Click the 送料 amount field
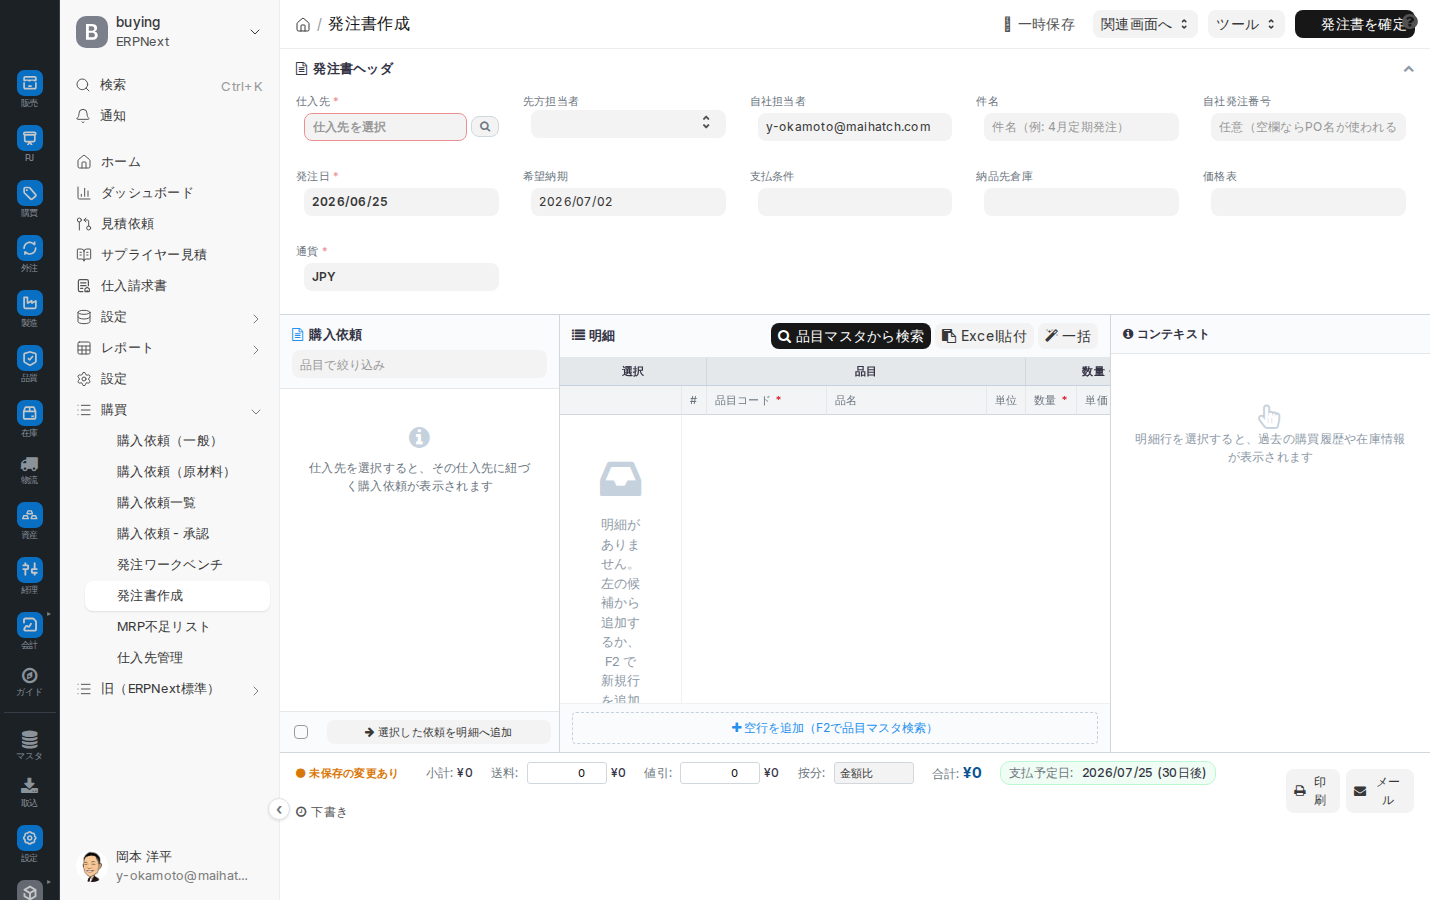Viewport: 1440px width, 900px height. tap(567, 773)
